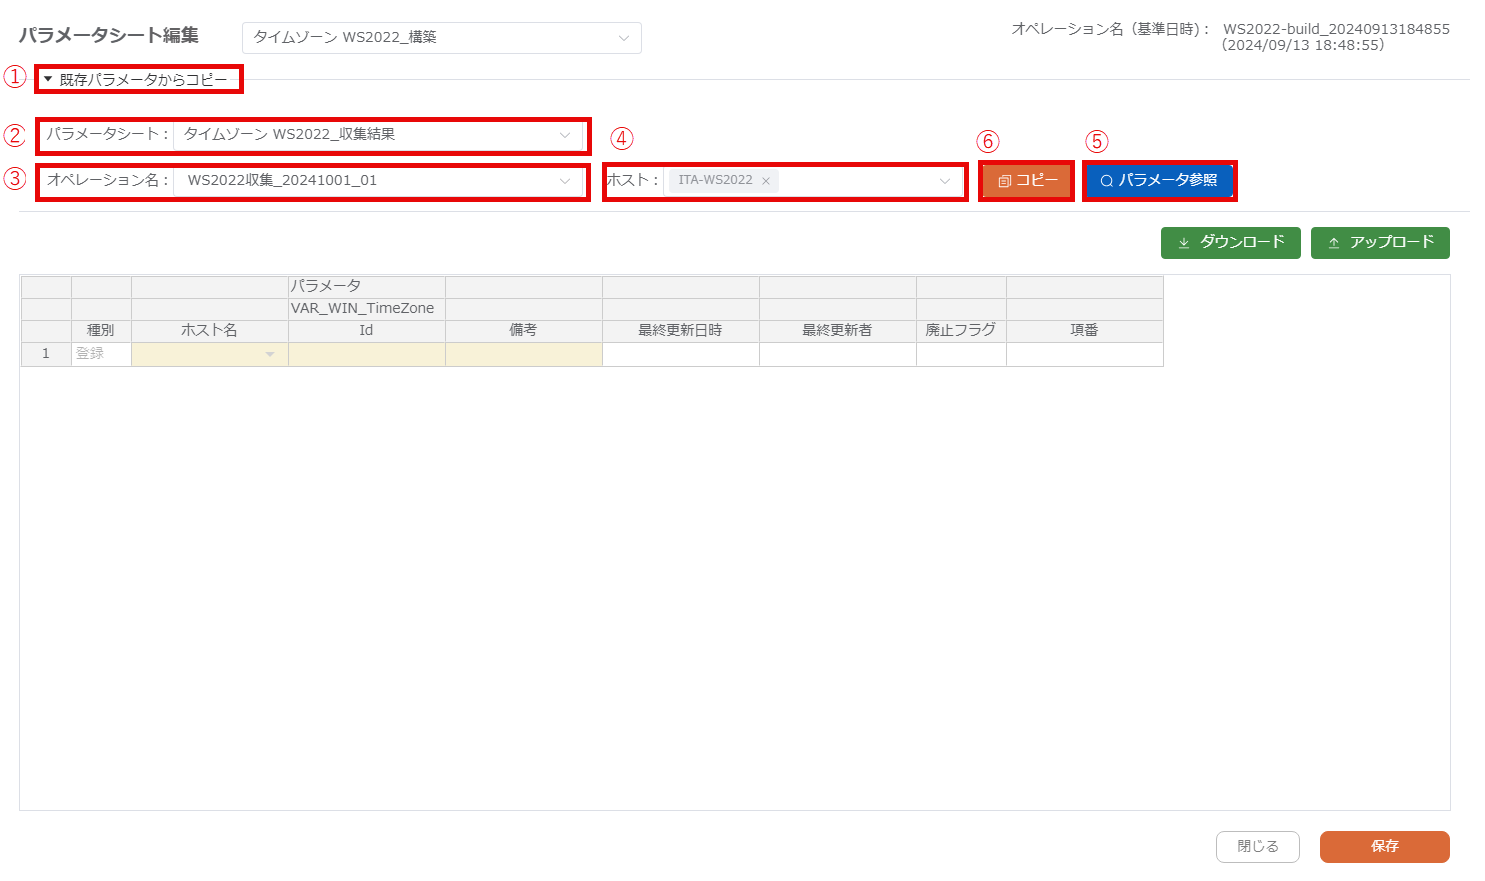Viewport: 1485px width, 881px height.
Task: Expand the ホスト selection dropdown
Action: coord(944,181)
